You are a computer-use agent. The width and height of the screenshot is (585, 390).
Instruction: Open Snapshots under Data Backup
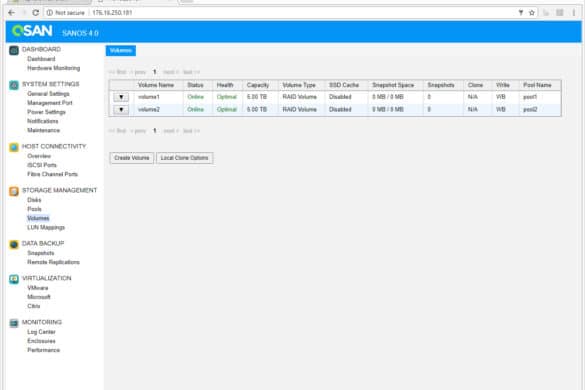point(41,253)
